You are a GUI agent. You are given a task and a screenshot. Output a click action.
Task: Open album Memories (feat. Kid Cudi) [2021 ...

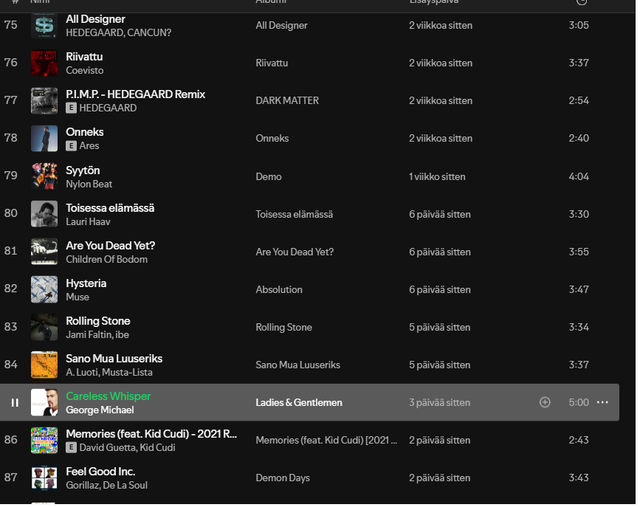tap(326, 440)
